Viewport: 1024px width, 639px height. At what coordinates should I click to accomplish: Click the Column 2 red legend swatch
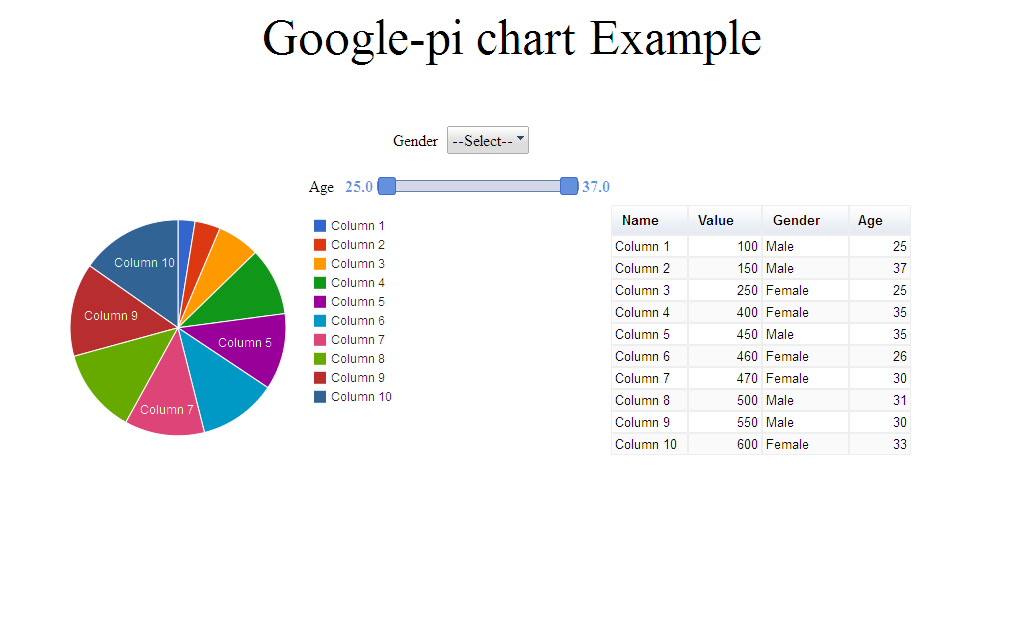click(320, 245)
